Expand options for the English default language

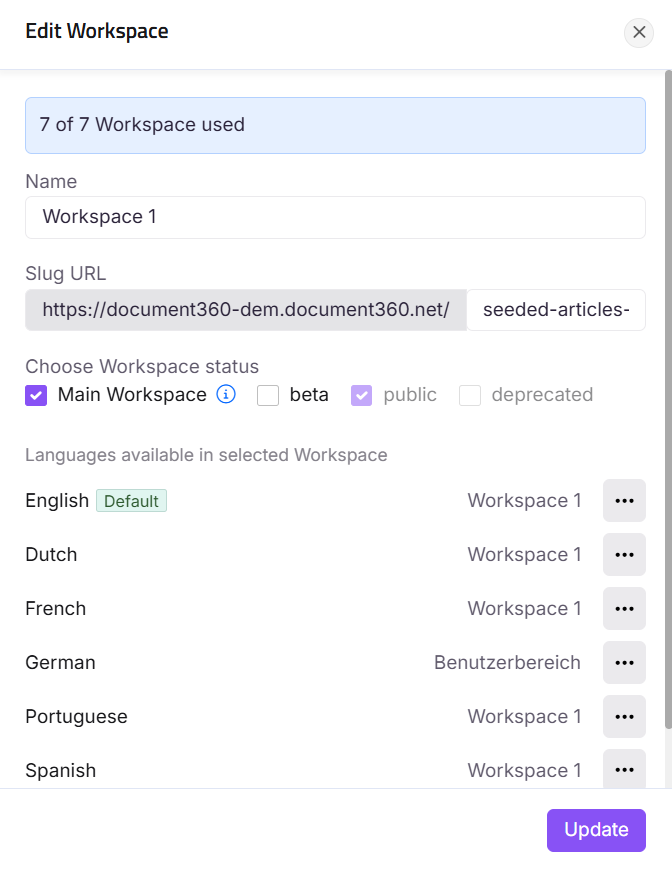pos(624,500)
